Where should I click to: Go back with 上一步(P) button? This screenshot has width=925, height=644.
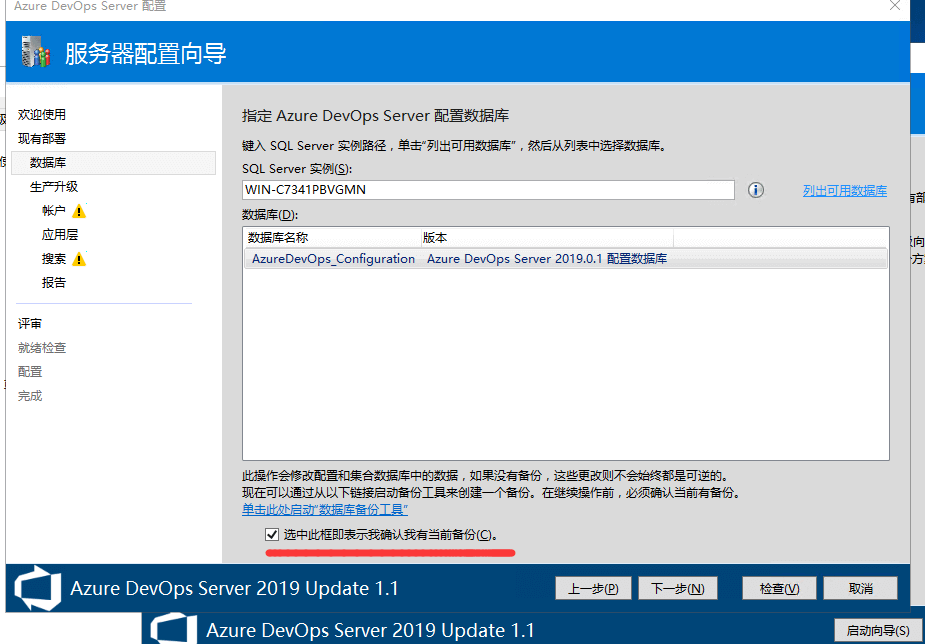tap(593, 589)
